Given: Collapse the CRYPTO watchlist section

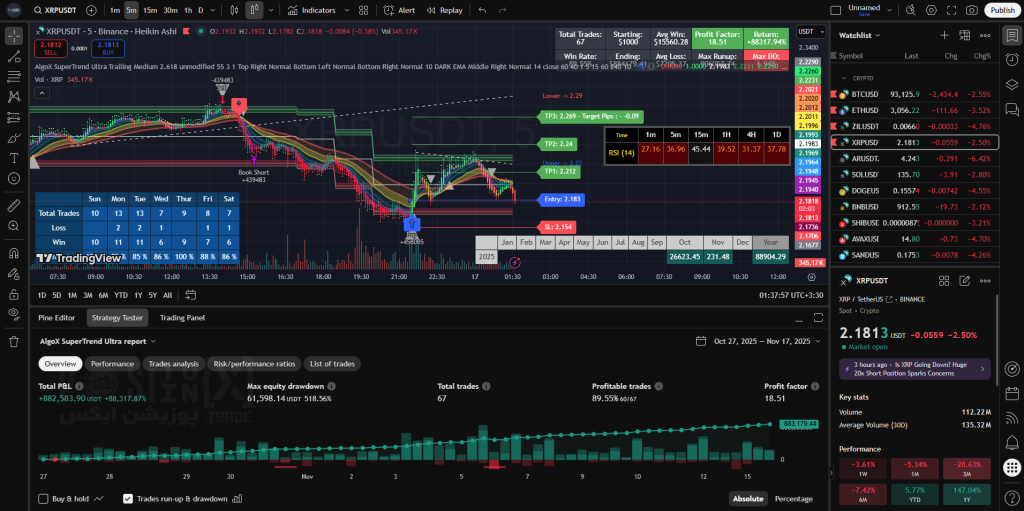Looking at the screenshot, I should tap(842, 78).
